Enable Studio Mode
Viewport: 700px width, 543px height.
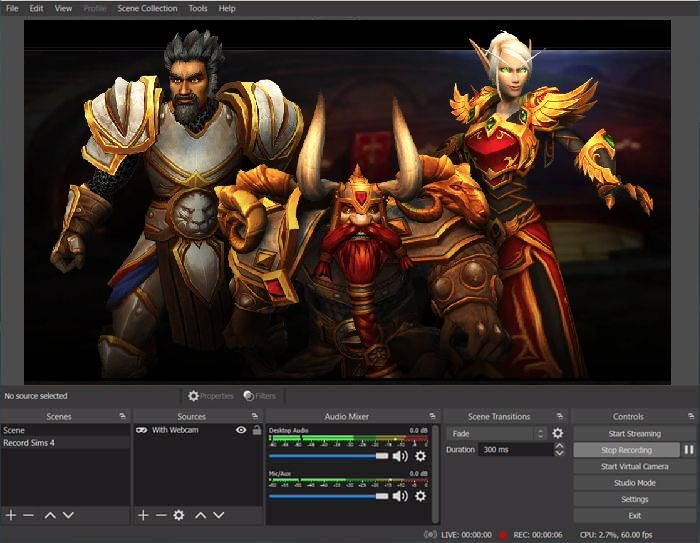(634, 483)
